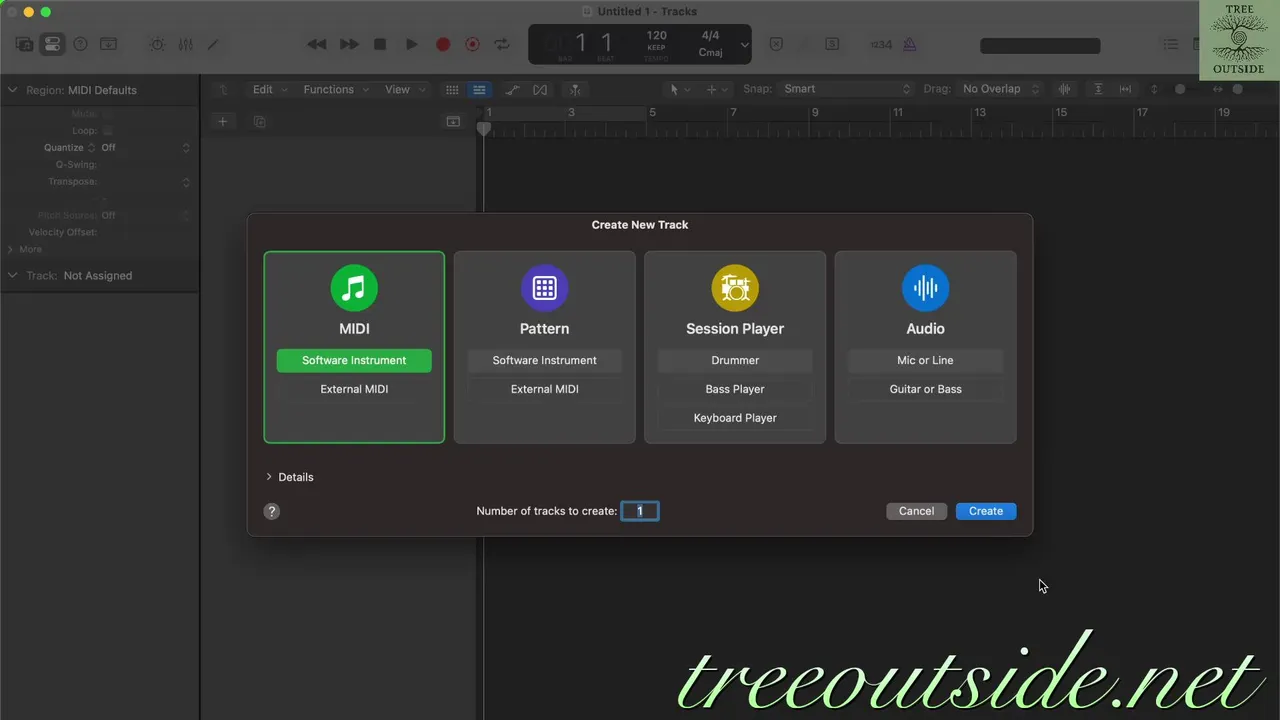
Task: Rewind the playhead
Action: (317, 44)
